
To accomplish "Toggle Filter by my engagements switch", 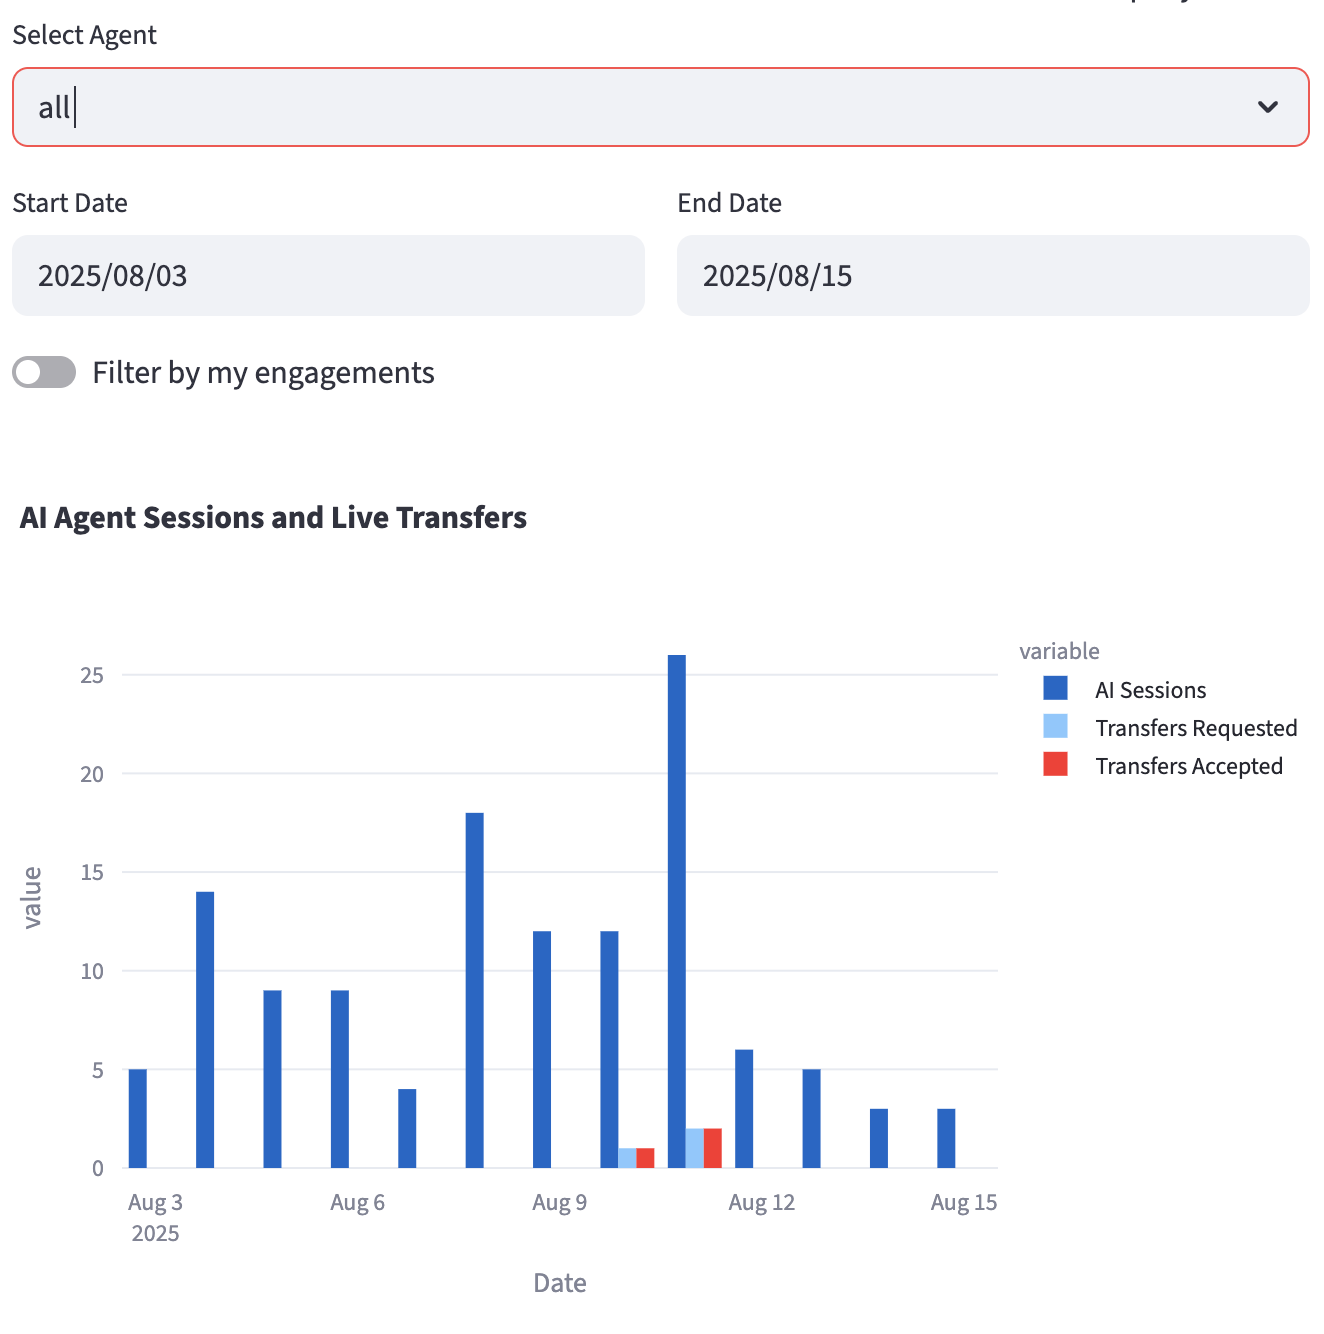I will [x=44, y=372].
